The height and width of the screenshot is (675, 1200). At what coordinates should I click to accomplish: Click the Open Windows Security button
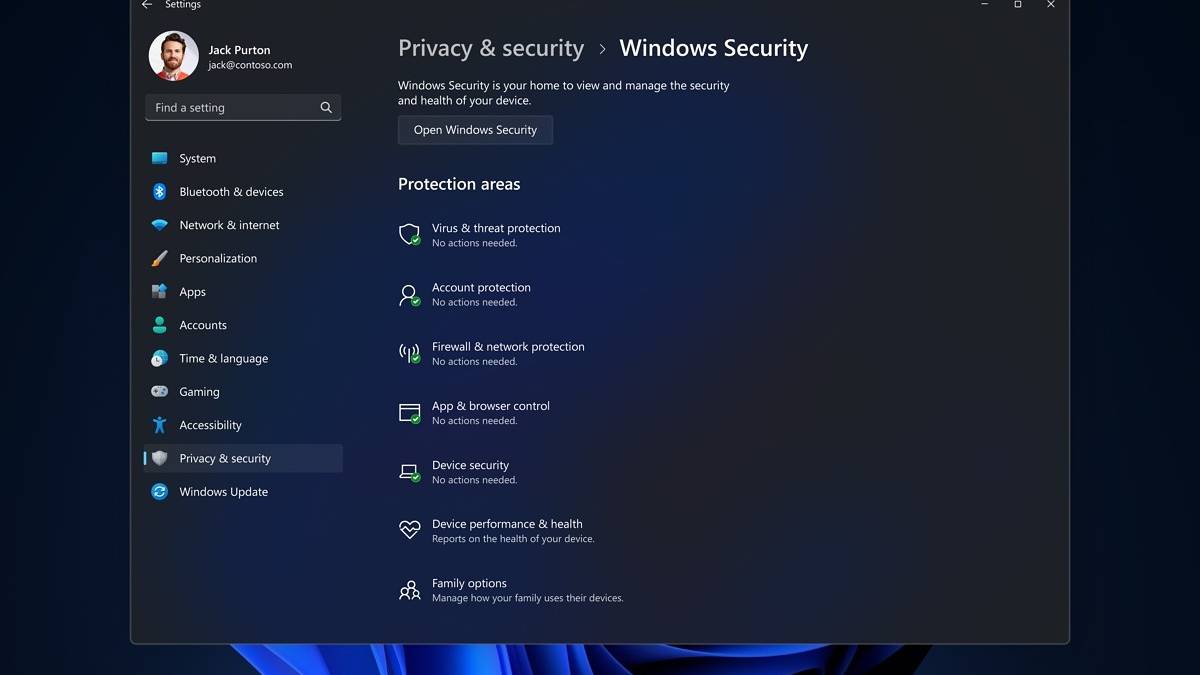point(475,130)
